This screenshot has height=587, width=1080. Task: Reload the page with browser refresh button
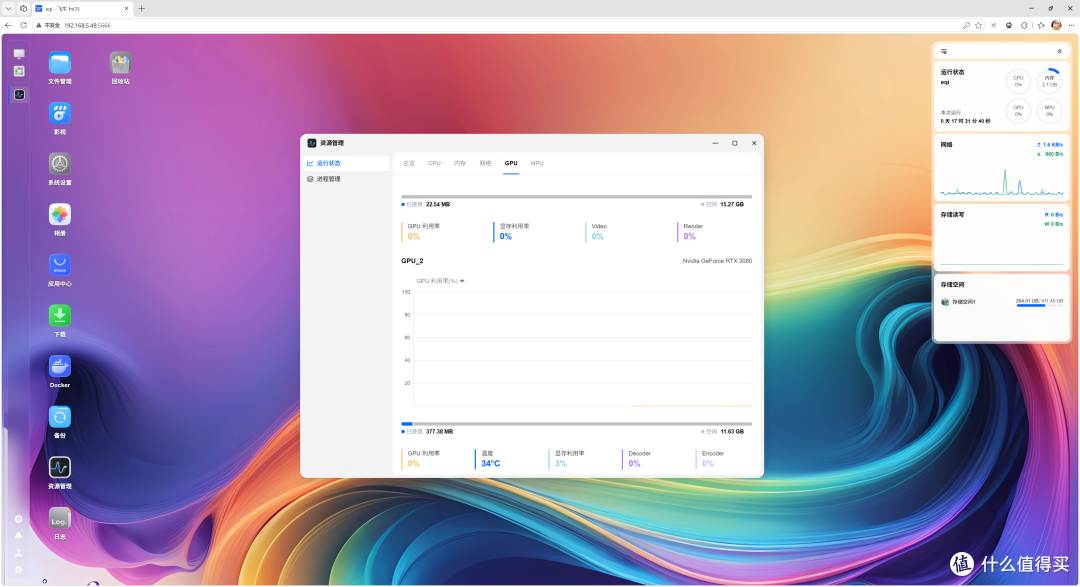point(23,25)
